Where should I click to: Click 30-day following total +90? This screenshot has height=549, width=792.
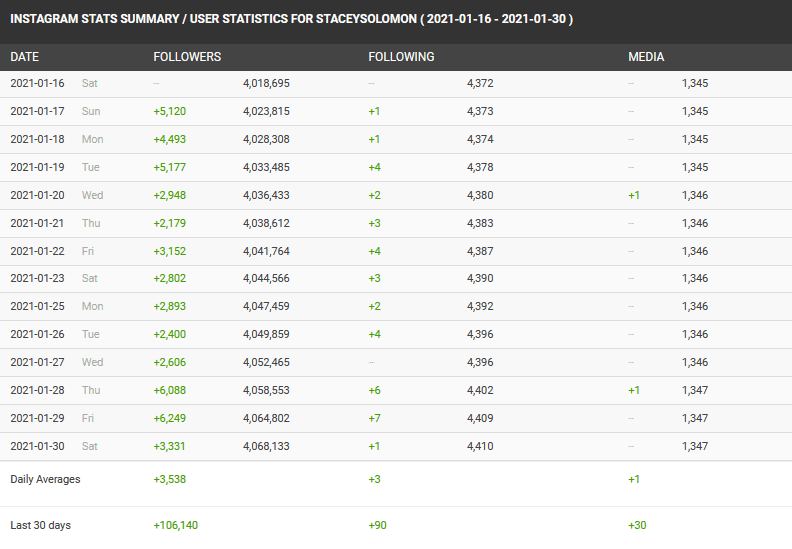click(x=377, y=525)
